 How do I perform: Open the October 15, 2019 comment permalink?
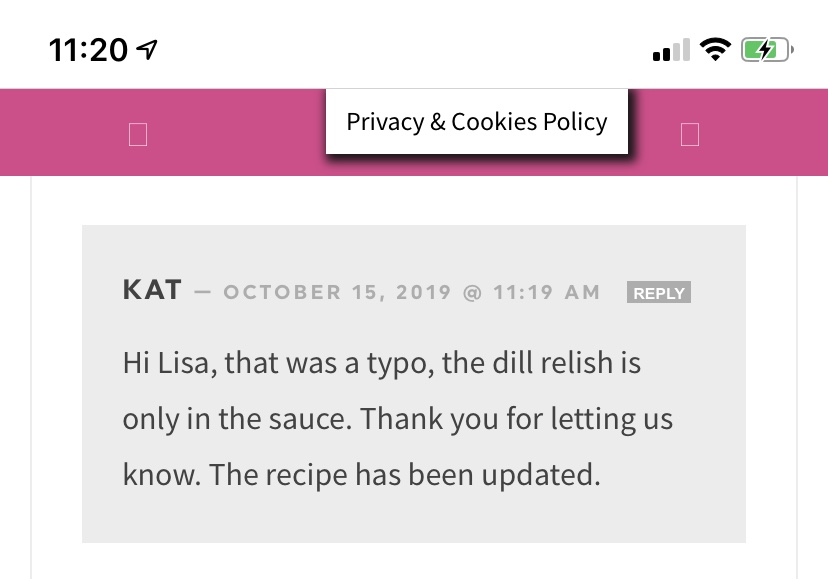[412, 292]
